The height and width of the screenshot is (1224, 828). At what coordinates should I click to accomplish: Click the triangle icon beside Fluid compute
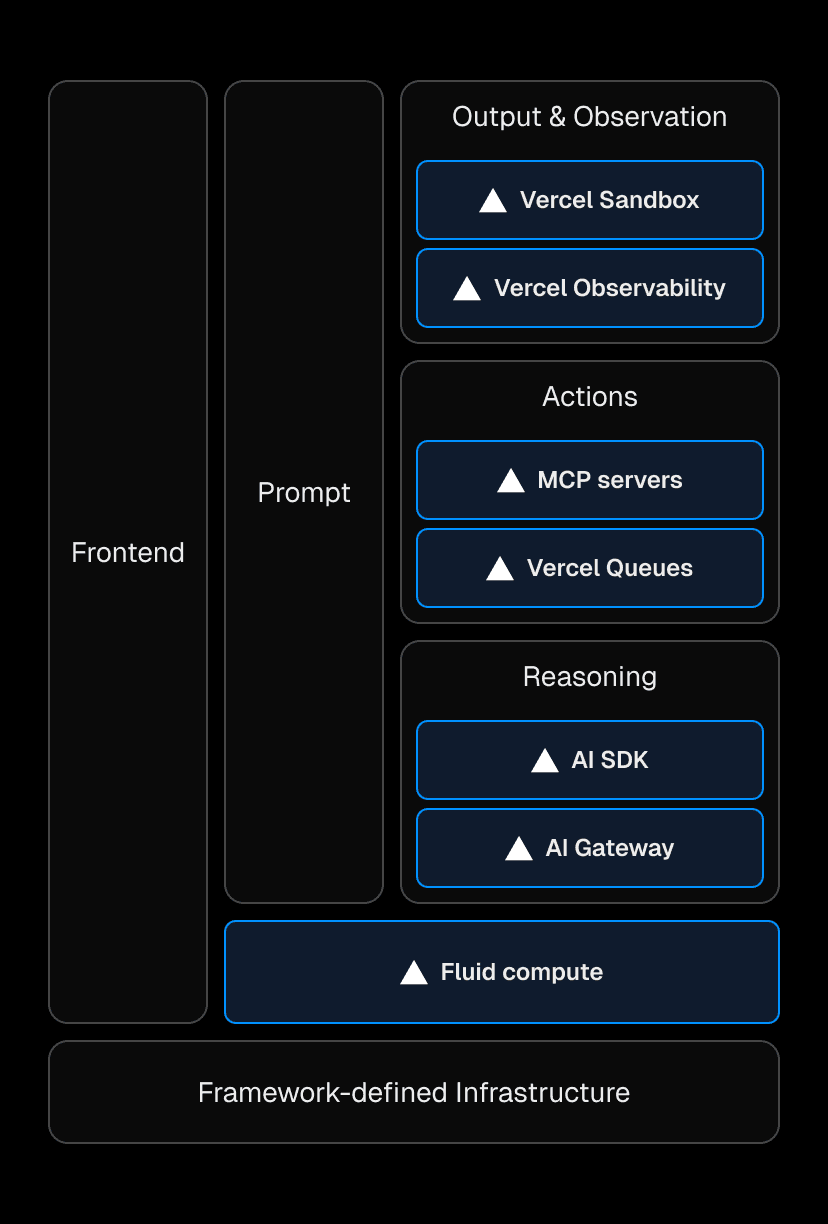(414, 973)
